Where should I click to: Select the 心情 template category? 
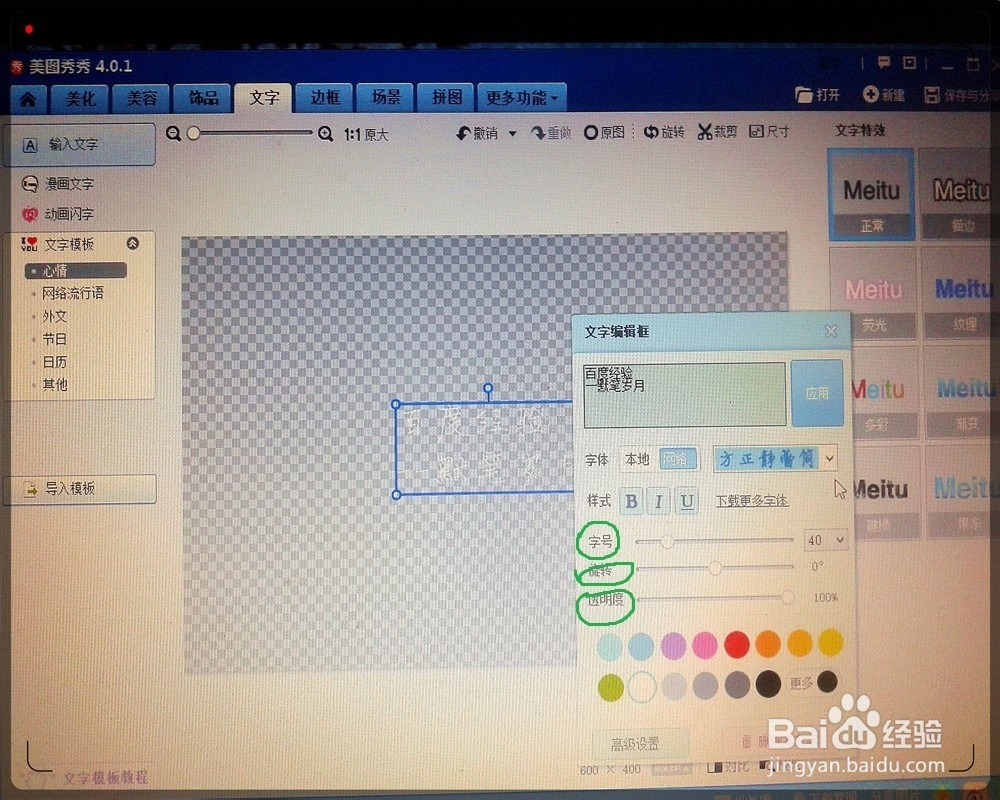tap(75, 270)
